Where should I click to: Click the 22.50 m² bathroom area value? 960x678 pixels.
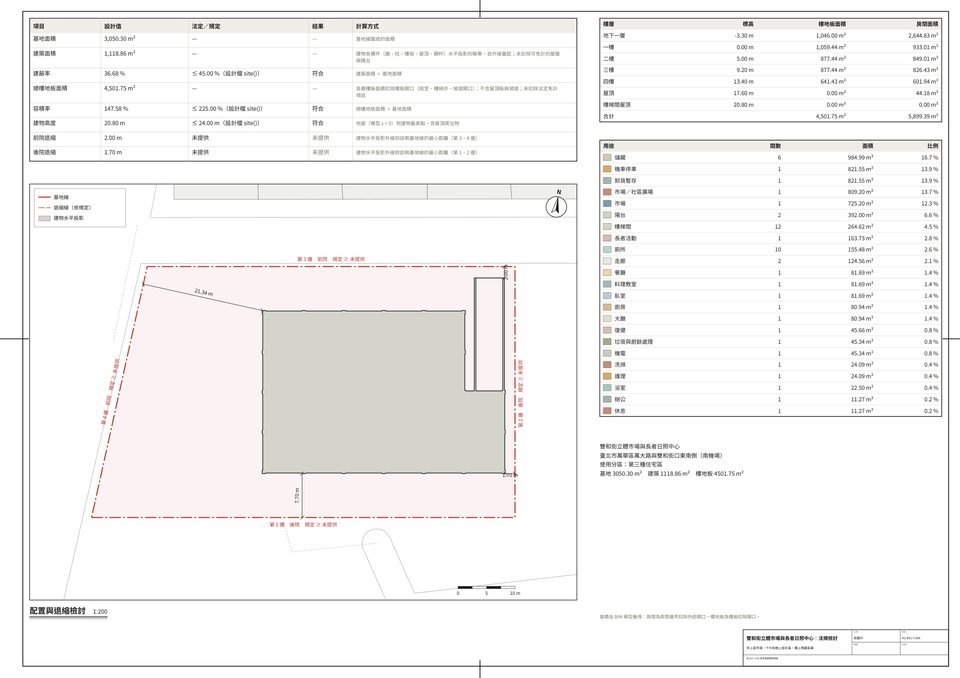[861, 388]
